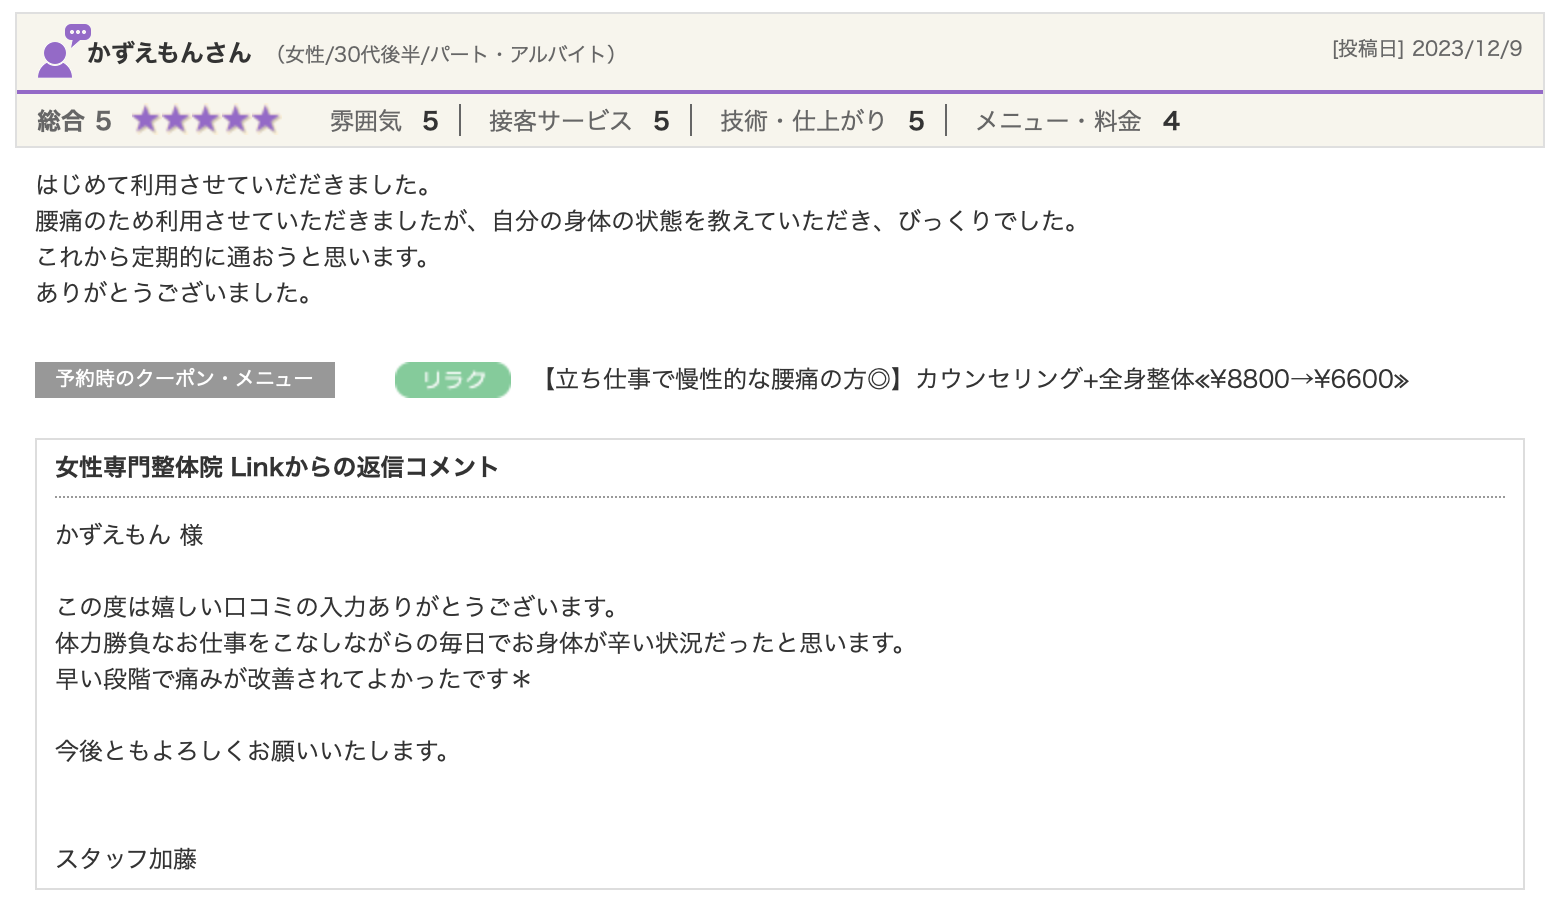Viewport: 1560px width, 914px height.
Task: Click the green リラク badge
Action: (x=453, y=380)
